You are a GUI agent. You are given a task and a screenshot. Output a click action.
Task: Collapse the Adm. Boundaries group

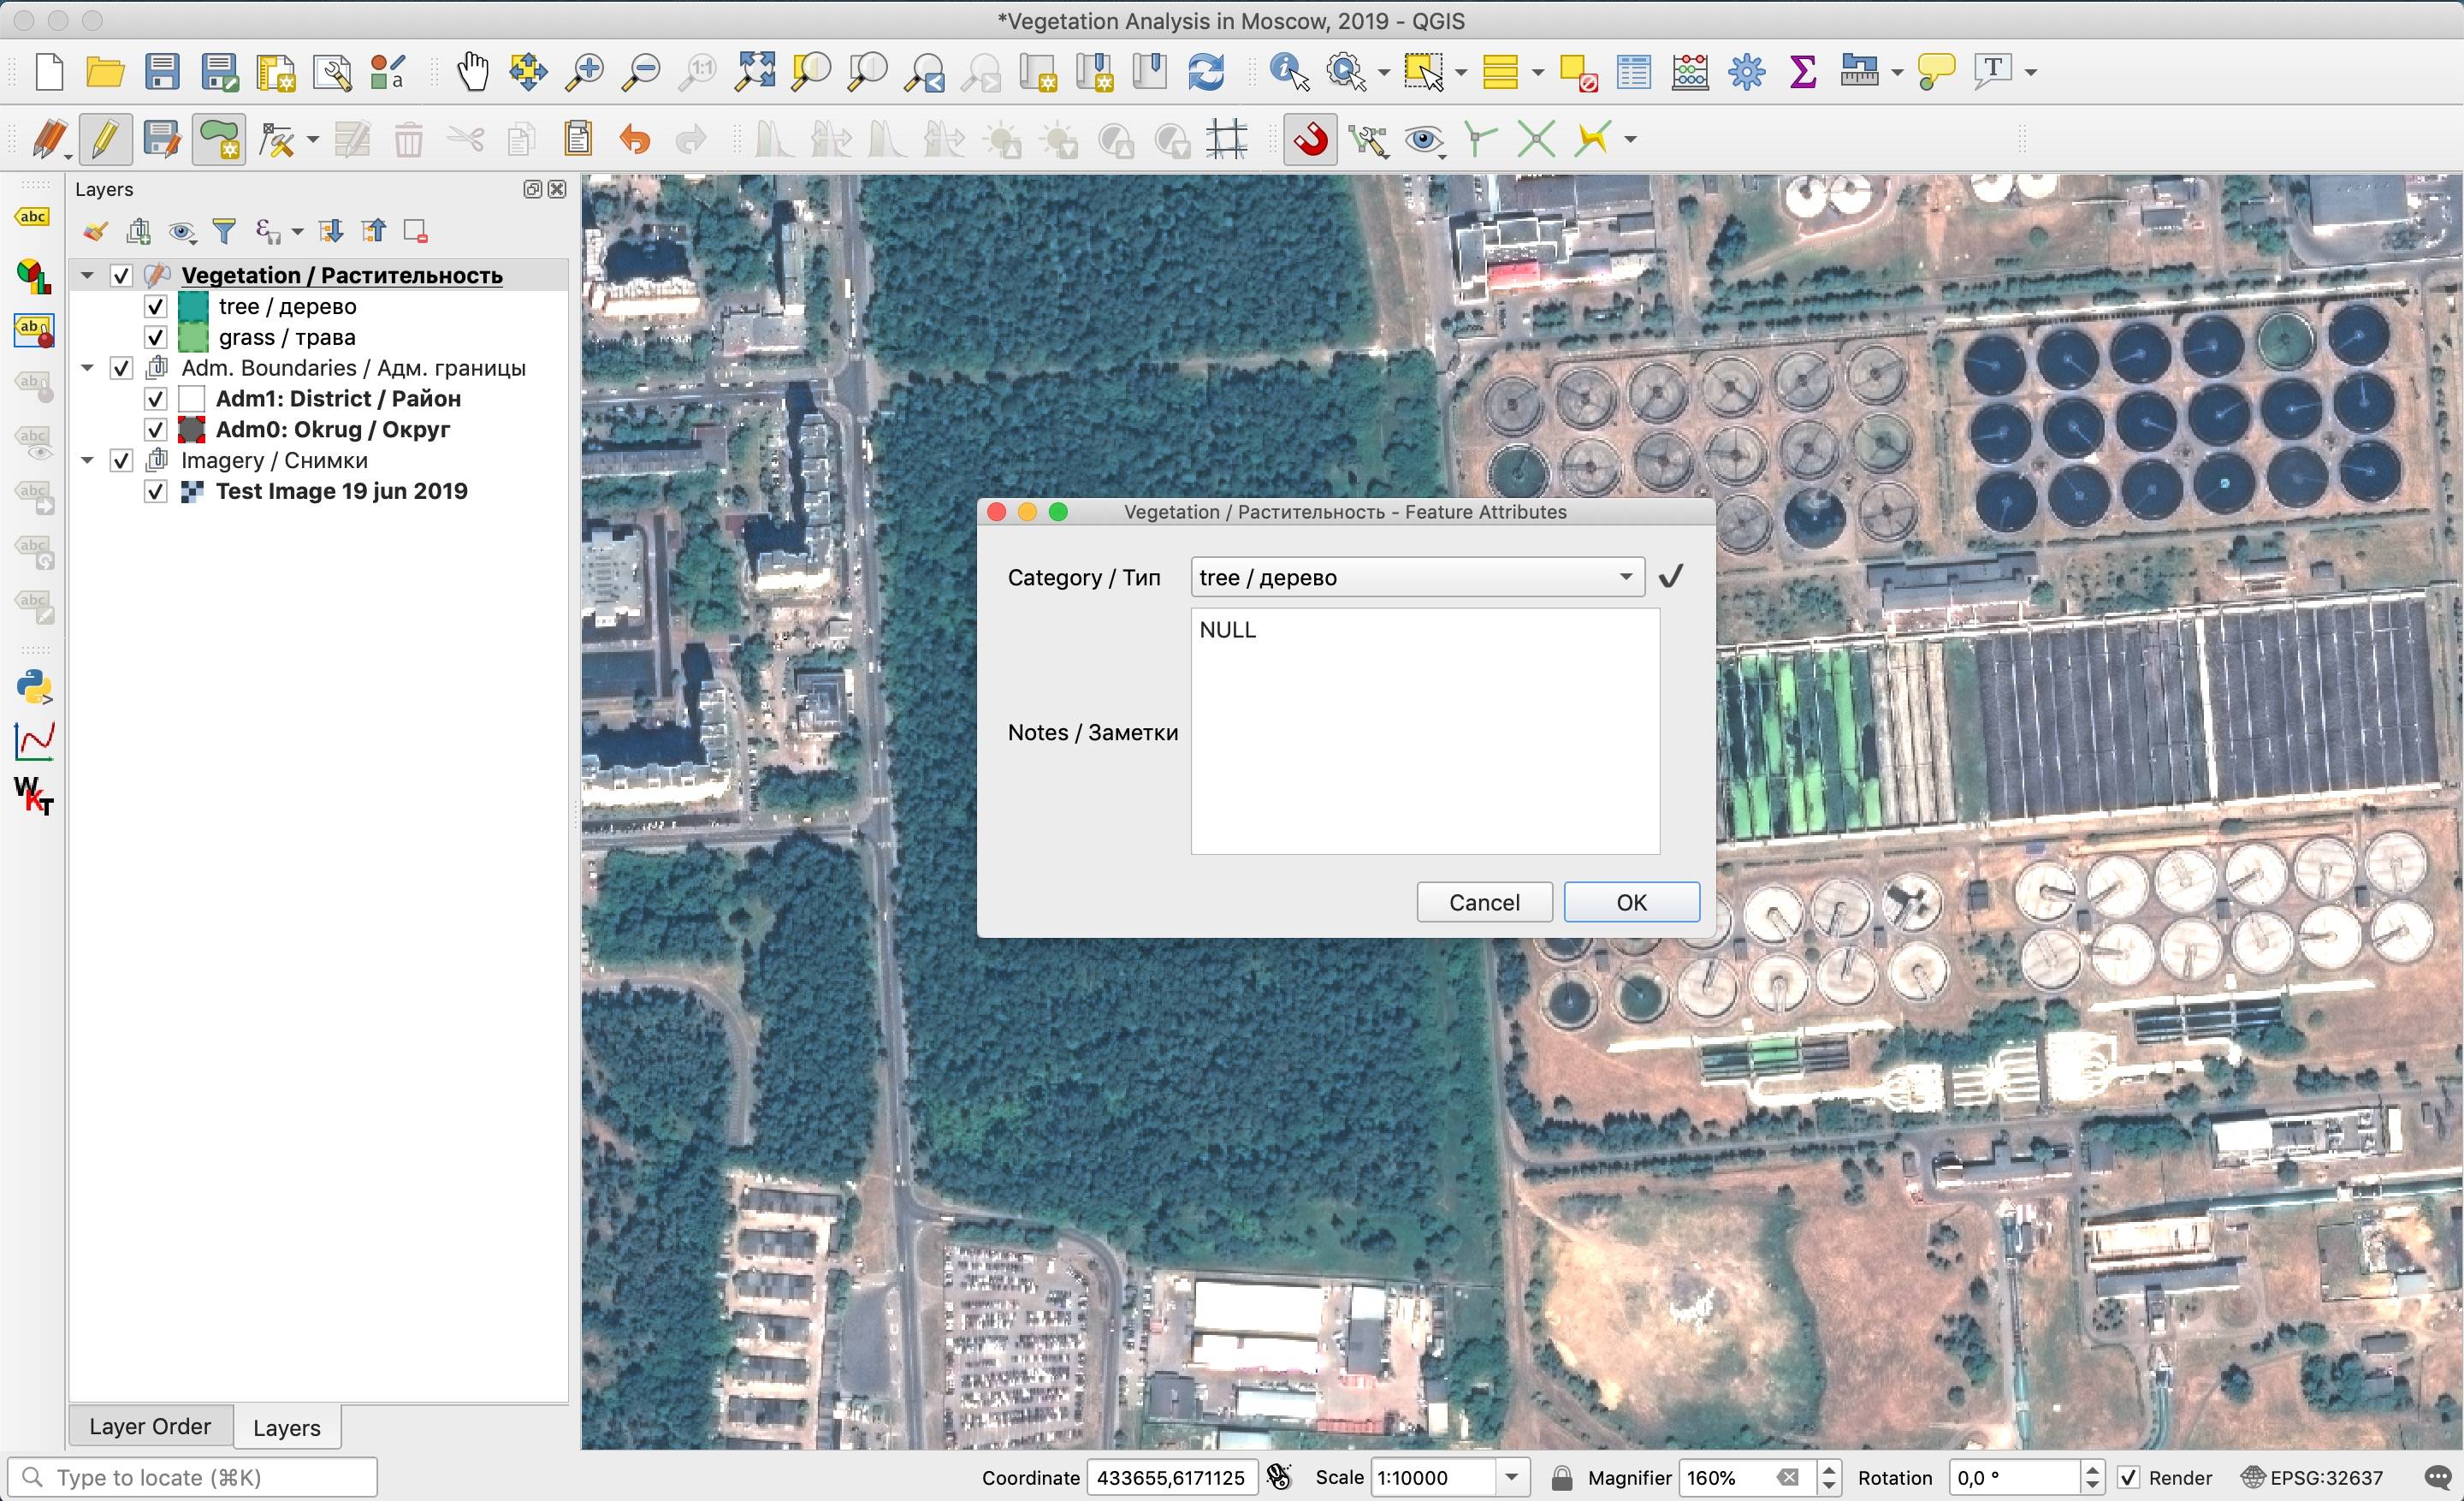(88, 368)
